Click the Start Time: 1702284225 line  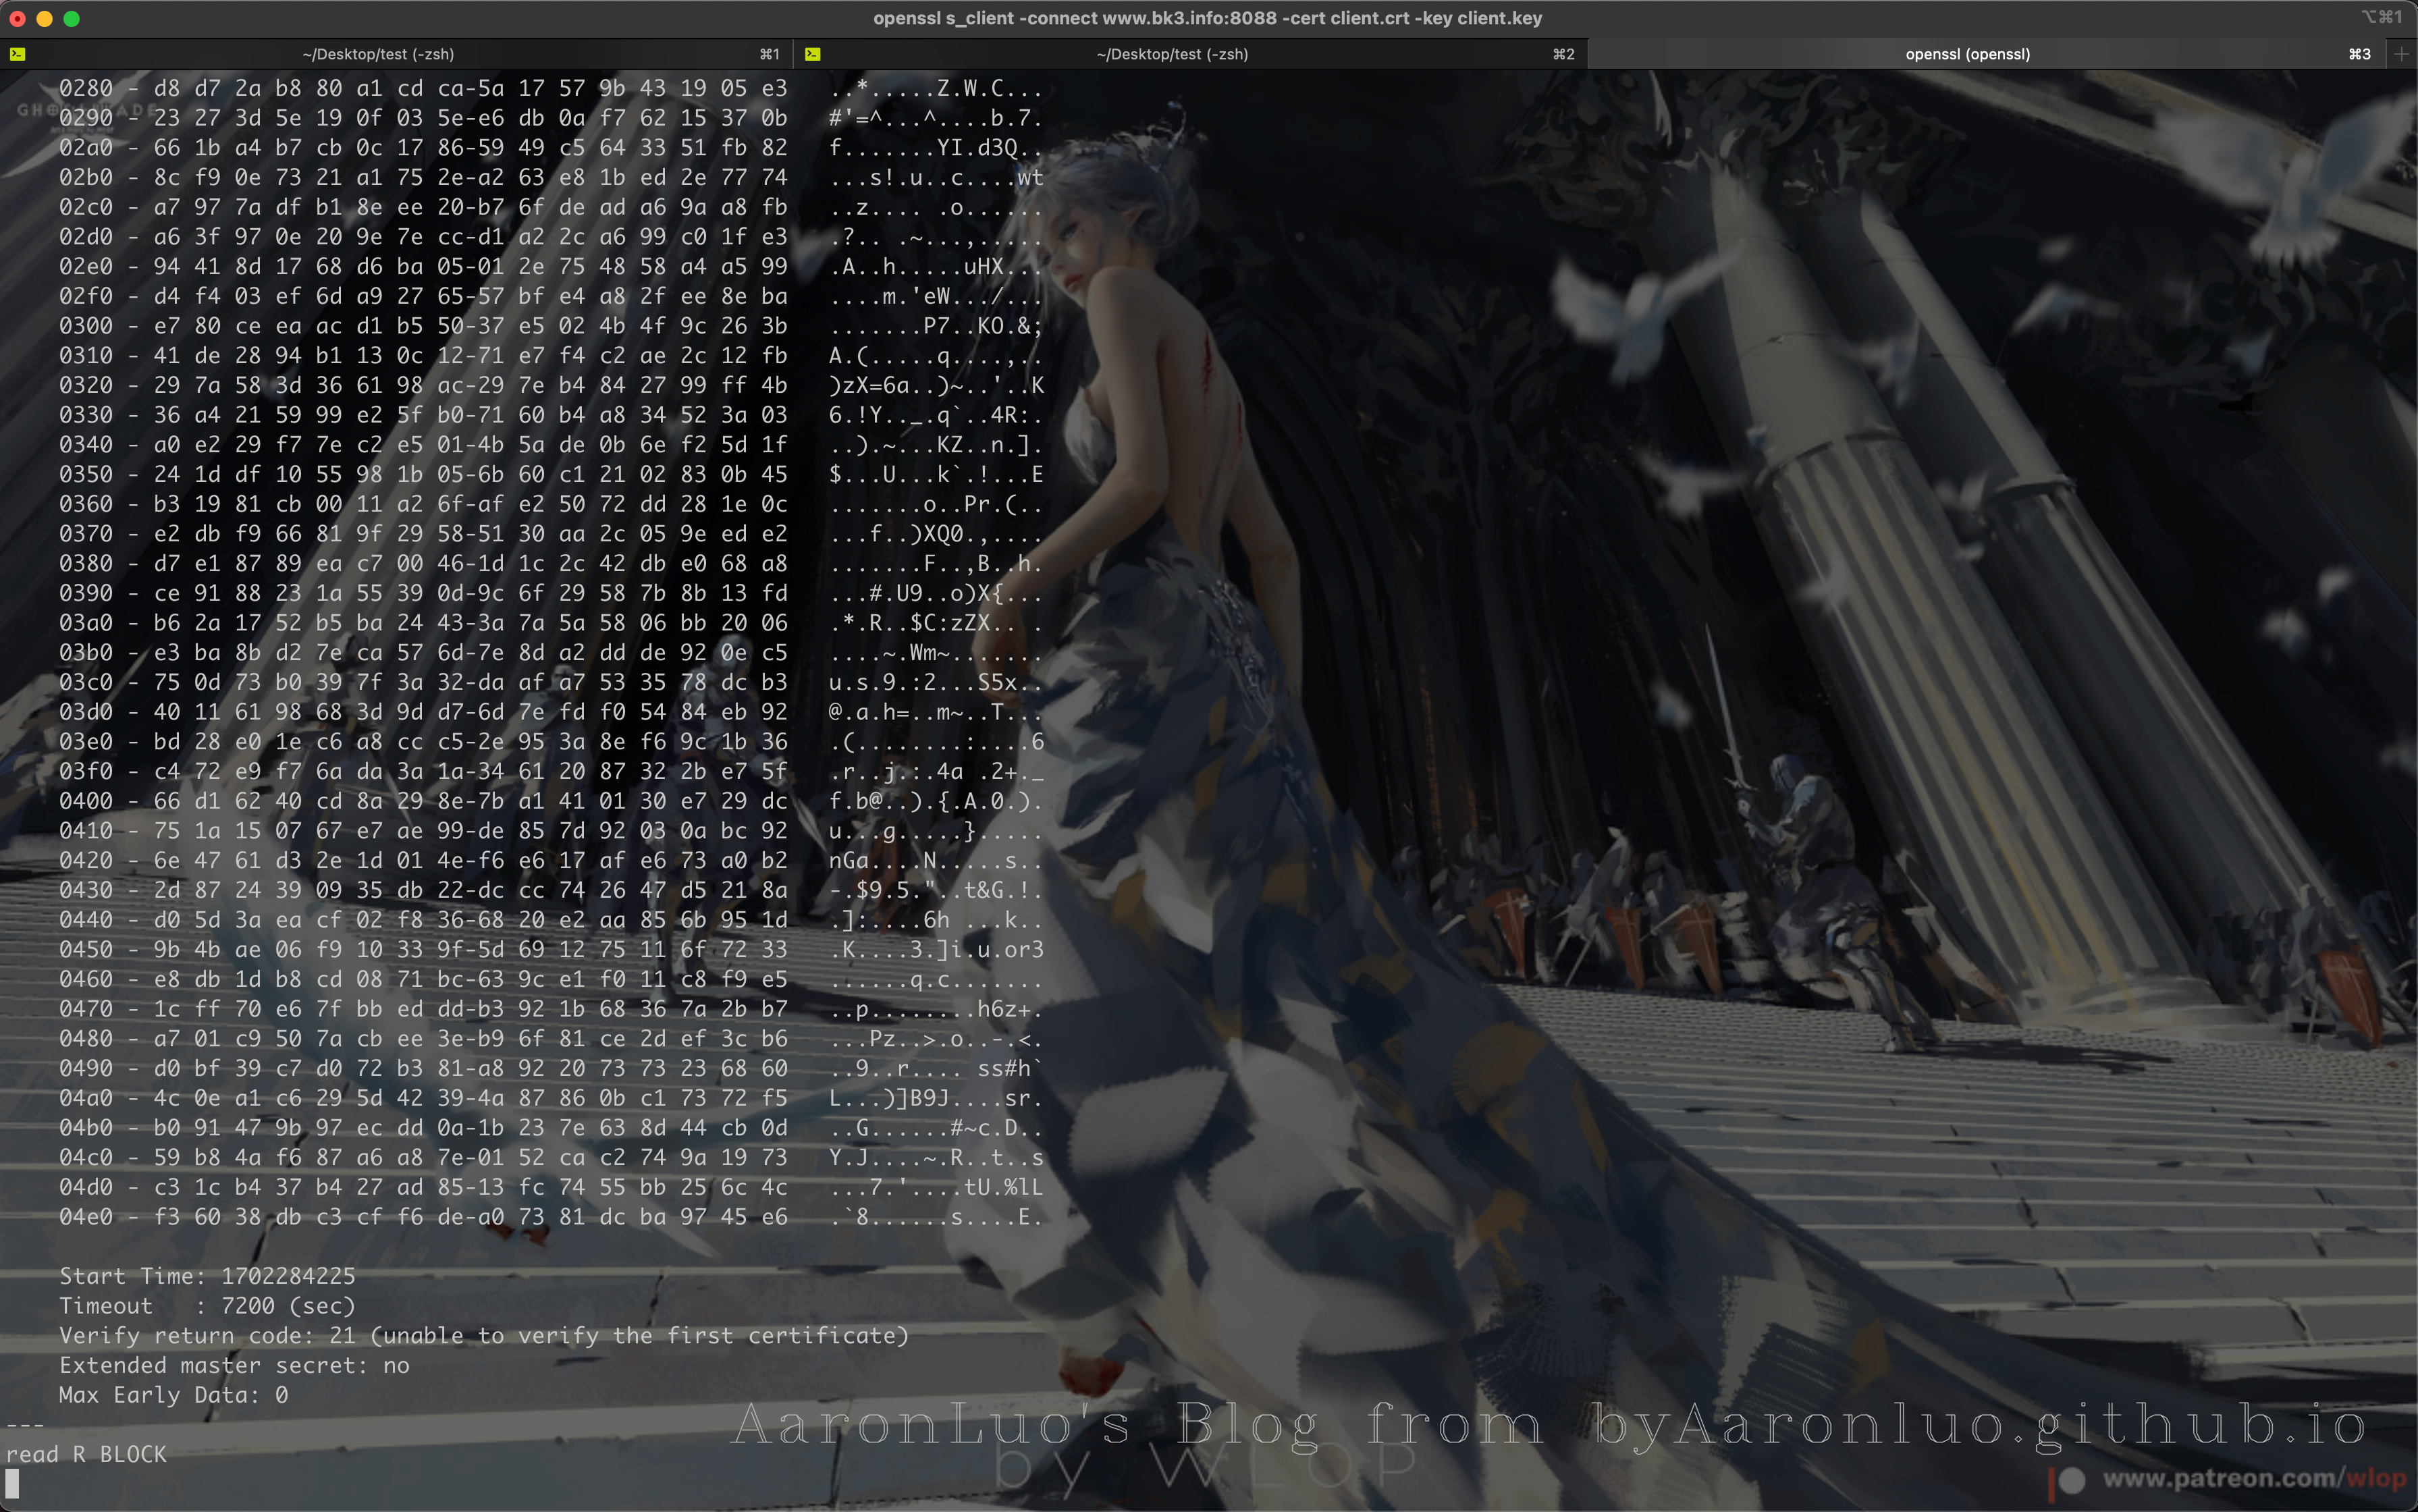pos(207,1276)
